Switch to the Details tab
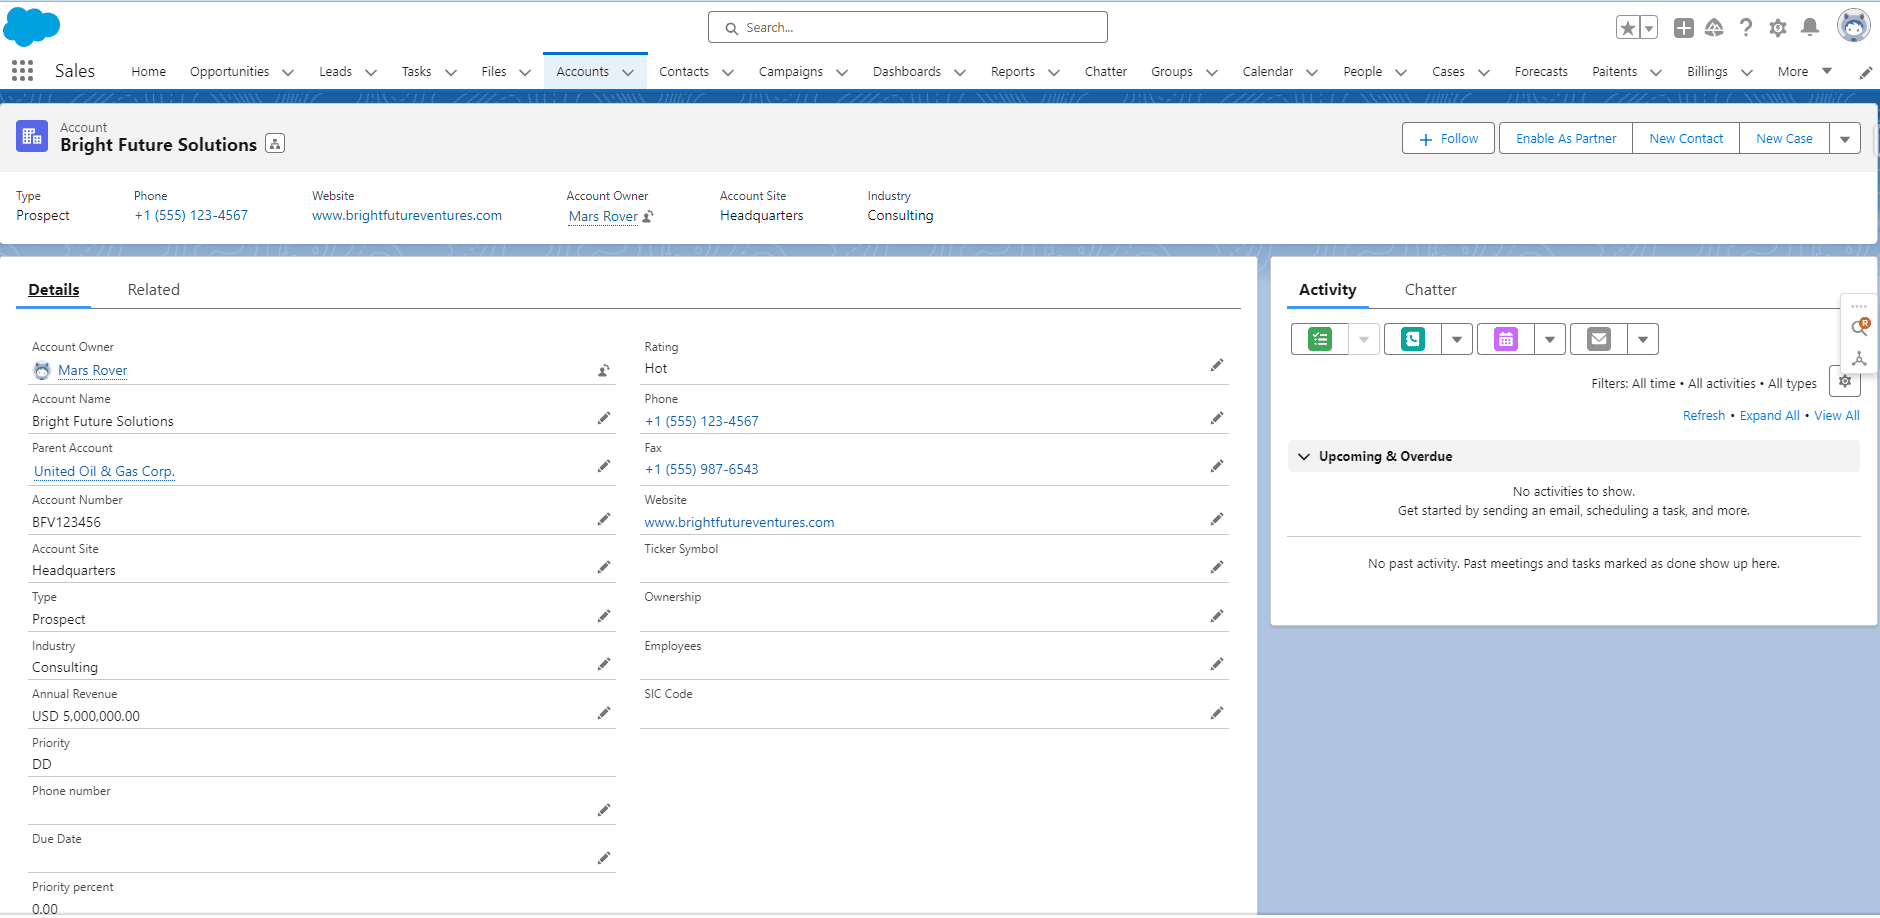 54,289
